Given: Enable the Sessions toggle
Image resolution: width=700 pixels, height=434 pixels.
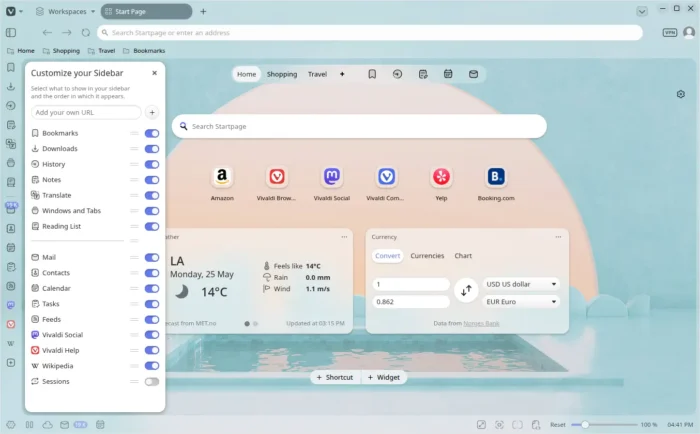Looking at the screenshot, I should point(152,381).
